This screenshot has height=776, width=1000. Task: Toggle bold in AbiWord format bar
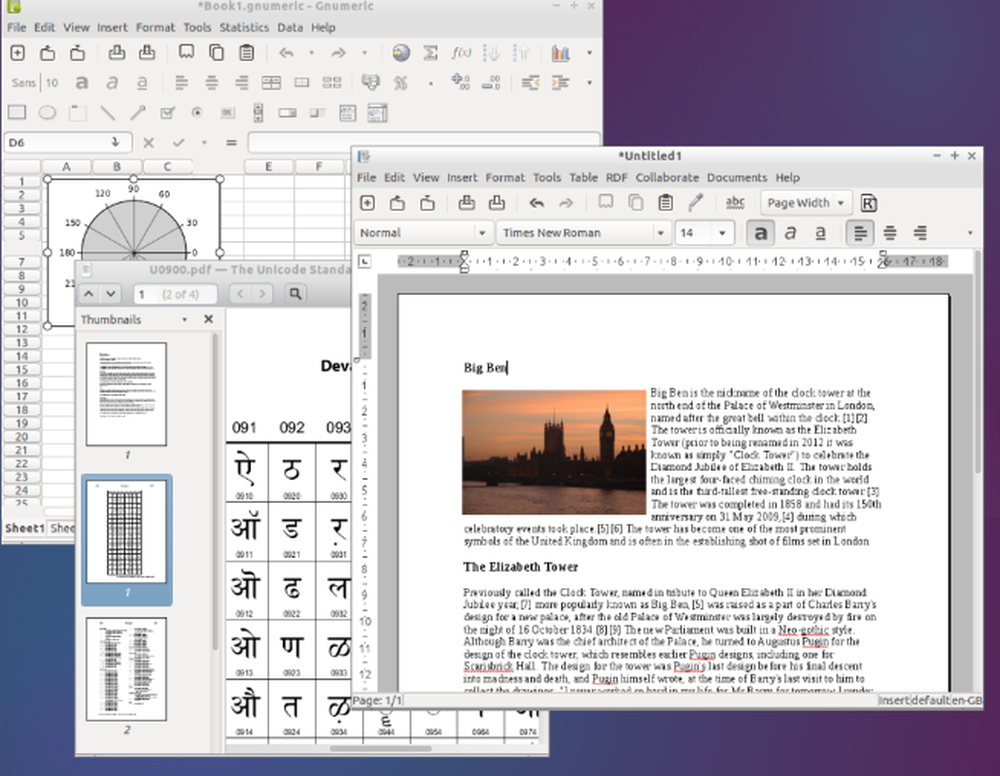click(x=760, y=233)
